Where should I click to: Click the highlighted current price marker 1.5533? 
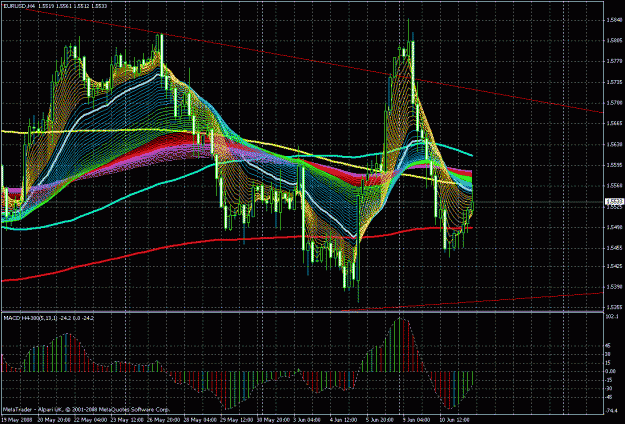(613, 202)
